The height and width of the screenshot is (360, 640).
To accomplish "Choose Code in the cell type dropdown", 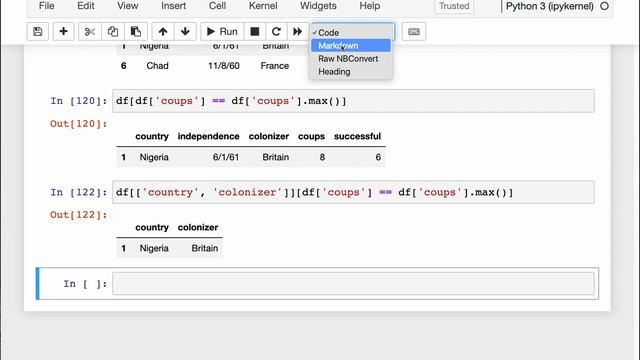I will coord(351,33).
